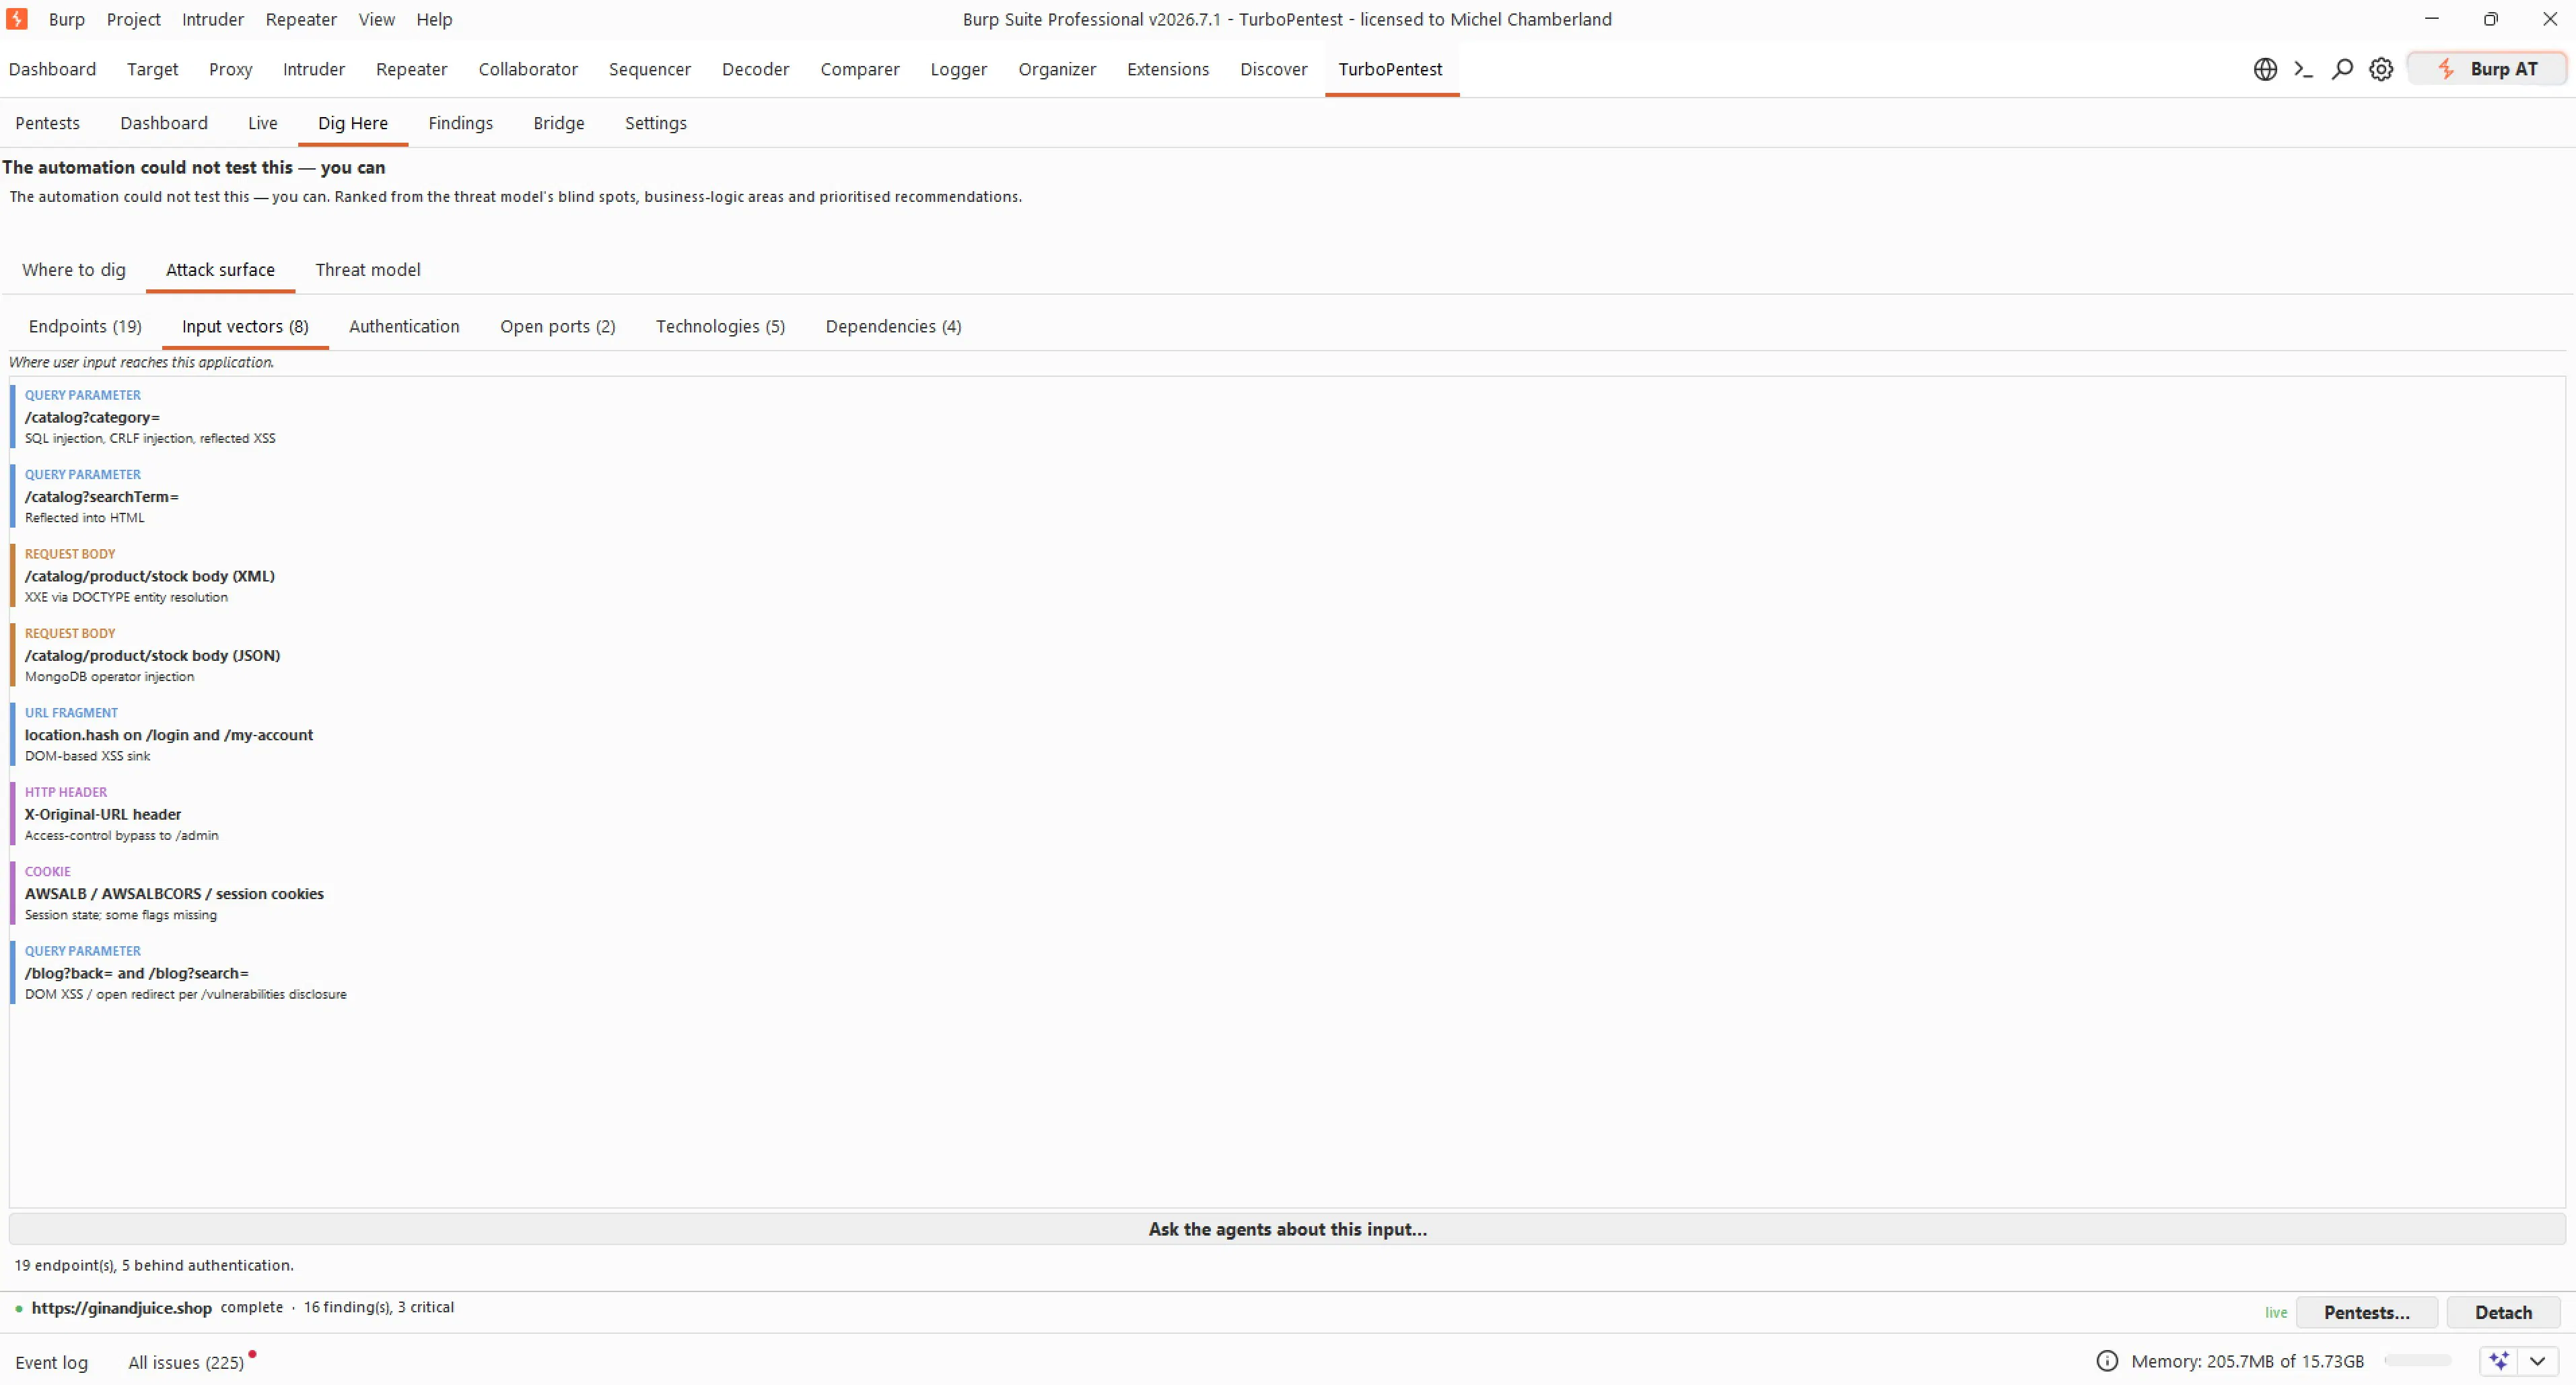Image resolution: width=2576 pixels, height=1385 pixels.
Task: Select the stock body (JSON) entry
Action: [1288, 655]
